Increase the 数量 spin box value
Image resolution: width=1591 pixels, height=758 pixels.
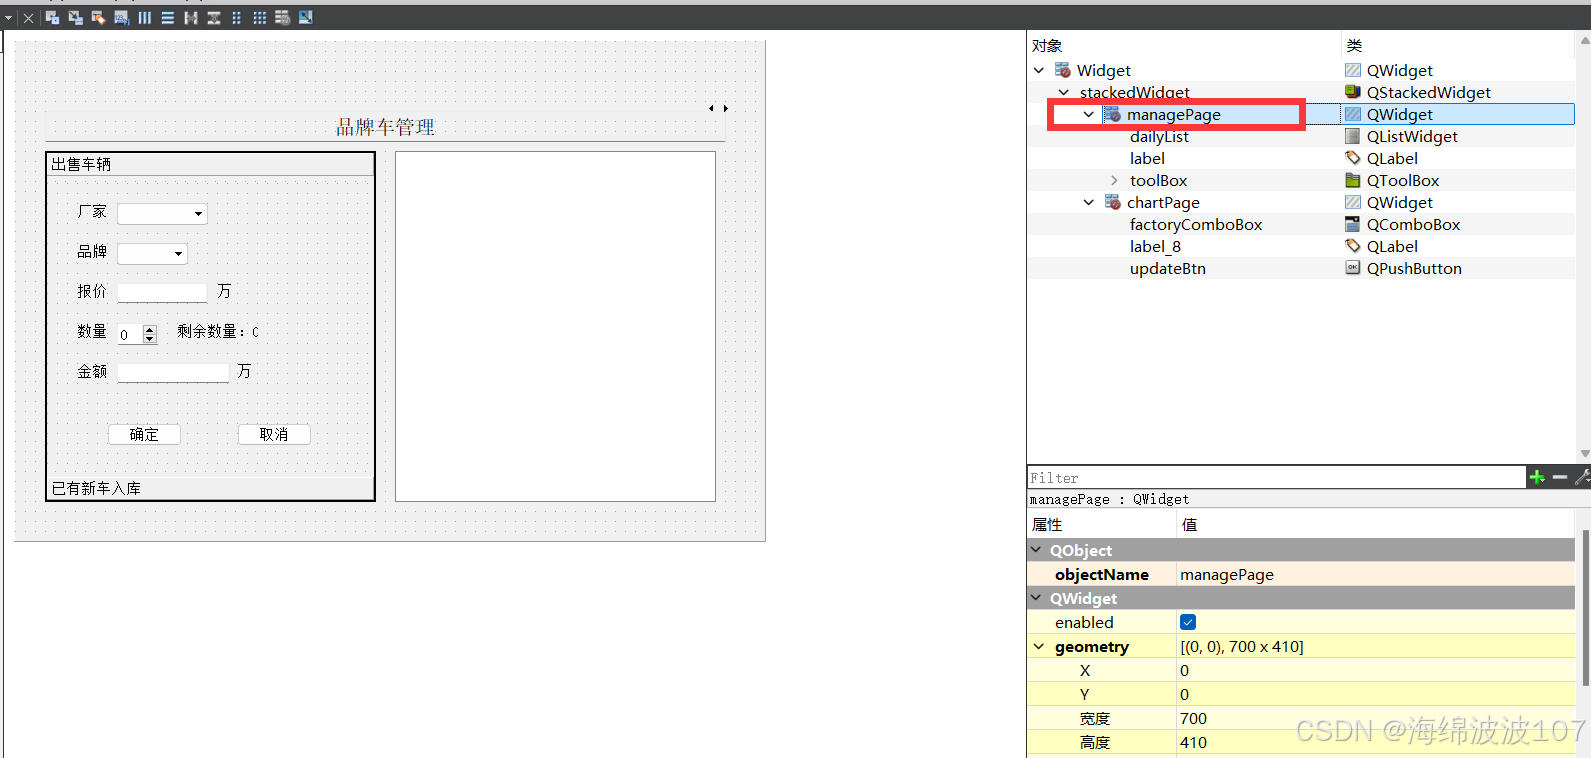(150, 329)
